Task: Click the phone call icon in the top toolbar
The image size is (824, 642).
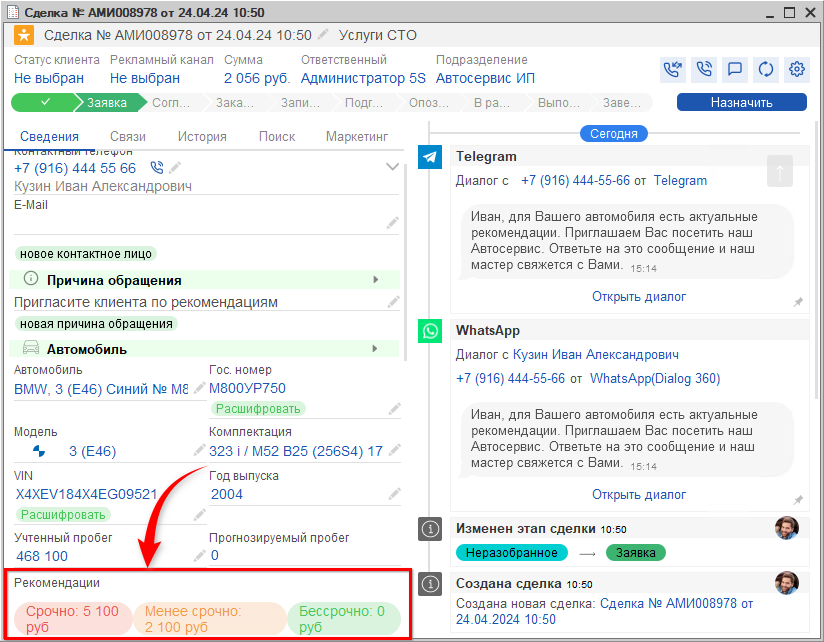Action: tap(704, 69)
